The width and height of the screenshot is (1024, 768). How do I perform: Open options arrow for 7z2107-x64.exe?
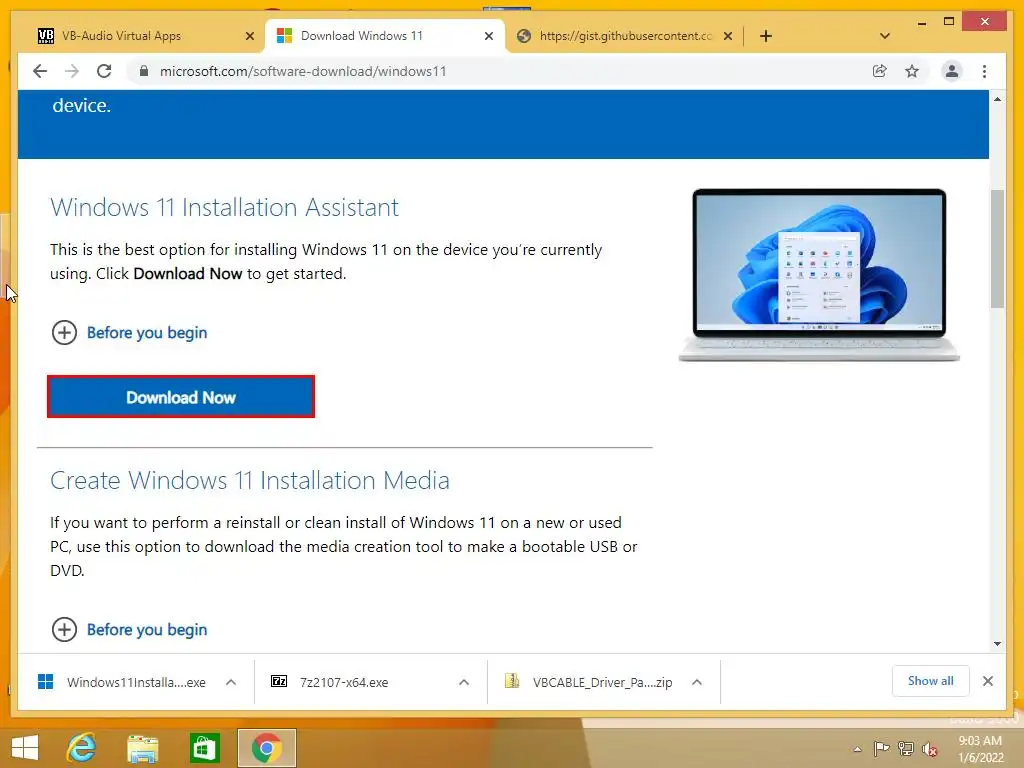pyautogui.click(x=464, y=682)
